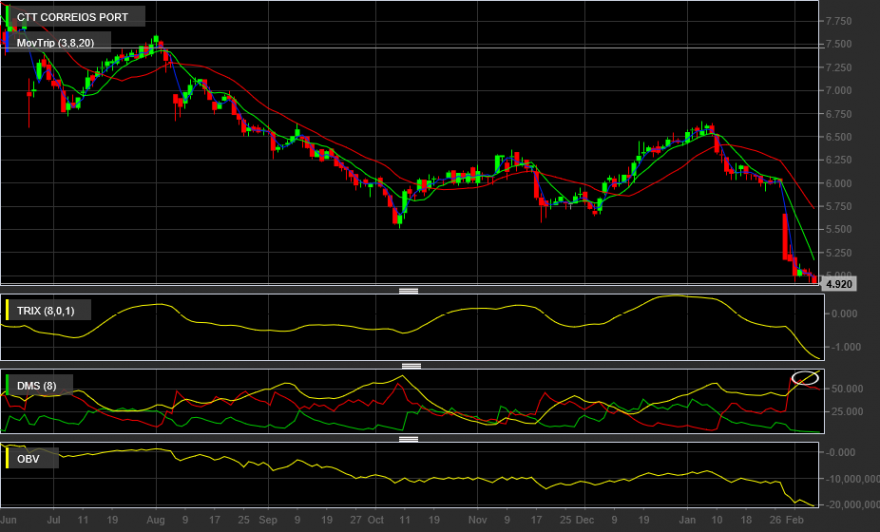Click the 6.000 level on price axis
The width and height of the screenshot is (880, 532).
click(x=838, y=183)
